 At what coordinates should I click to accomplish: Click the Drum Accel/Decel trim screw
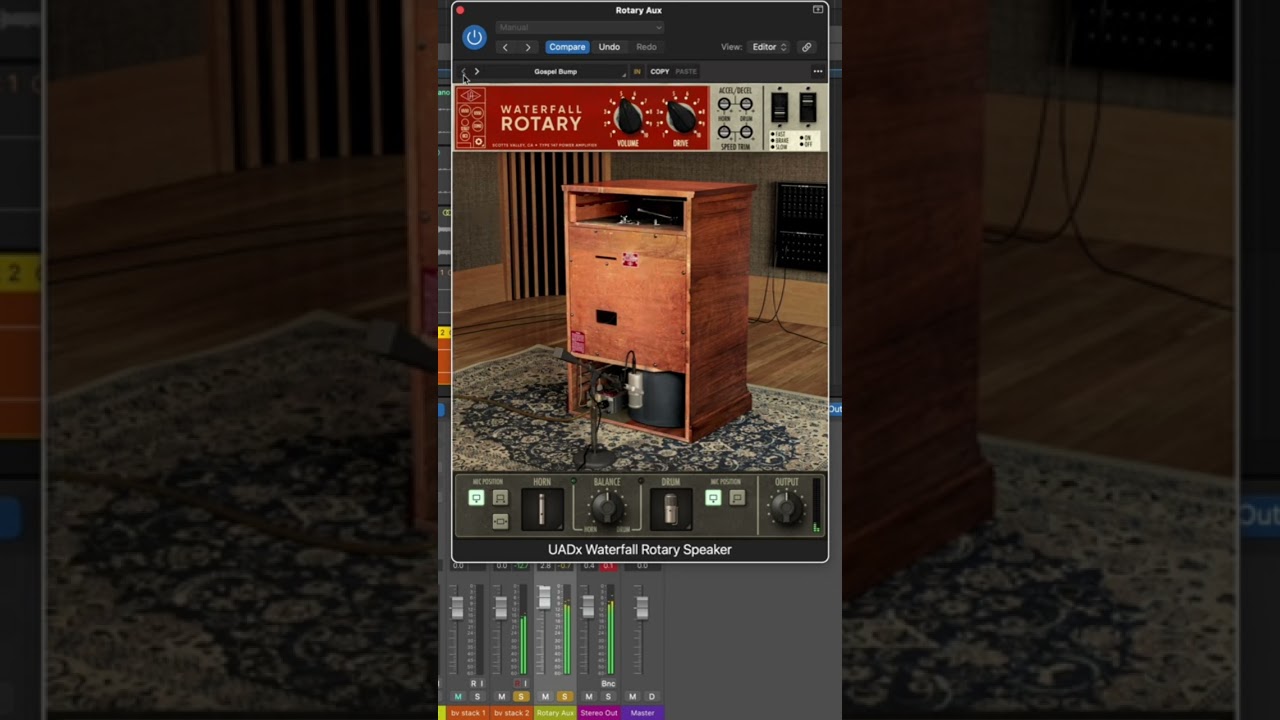(746, 104)
